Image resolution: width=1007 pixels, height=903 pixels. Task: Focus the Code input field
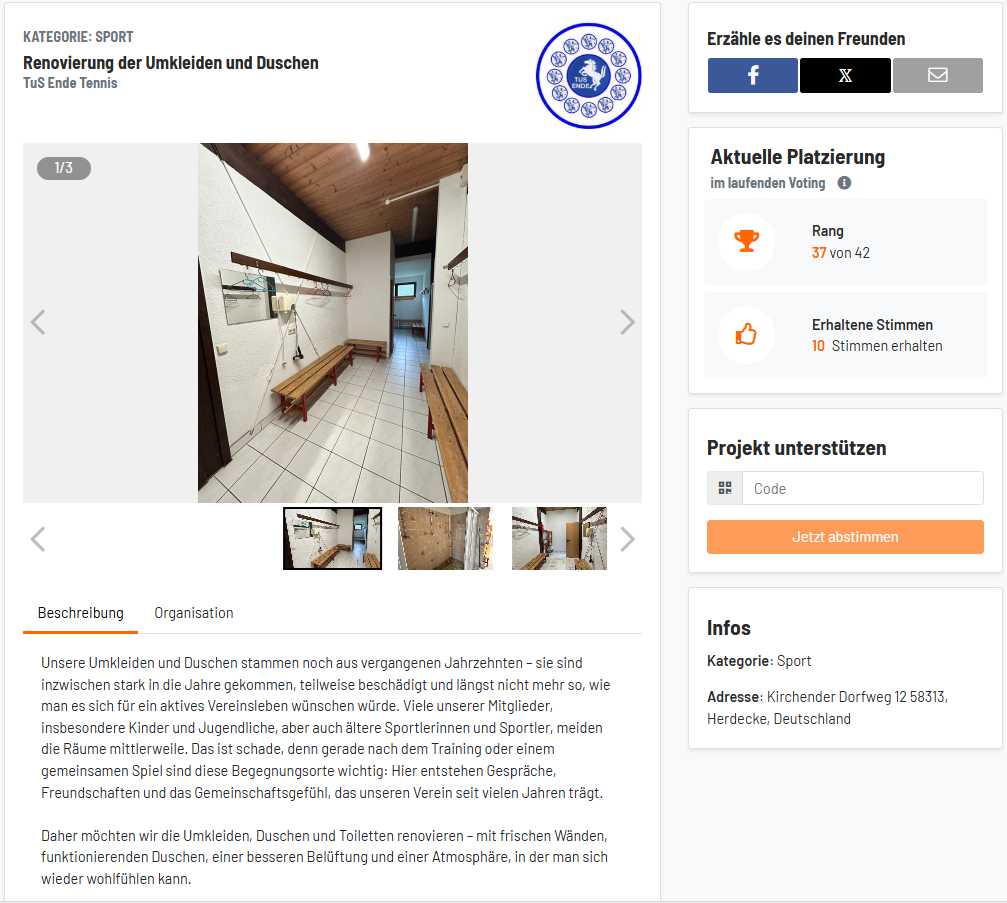(x=863, y=488)
